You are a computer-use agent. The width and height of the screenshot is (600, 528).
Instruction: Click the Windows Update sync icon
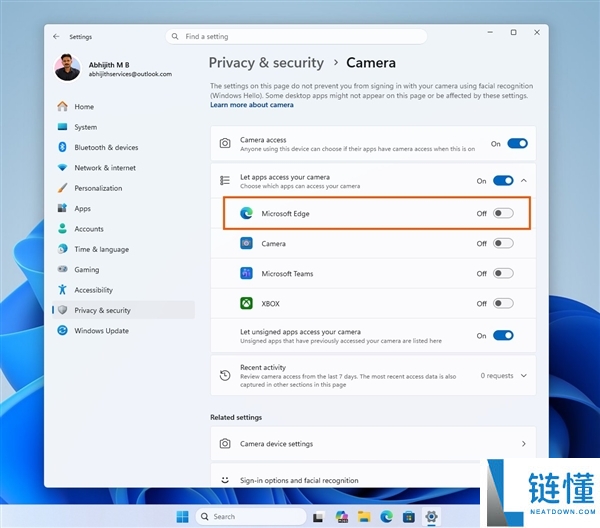click(62, 330)
